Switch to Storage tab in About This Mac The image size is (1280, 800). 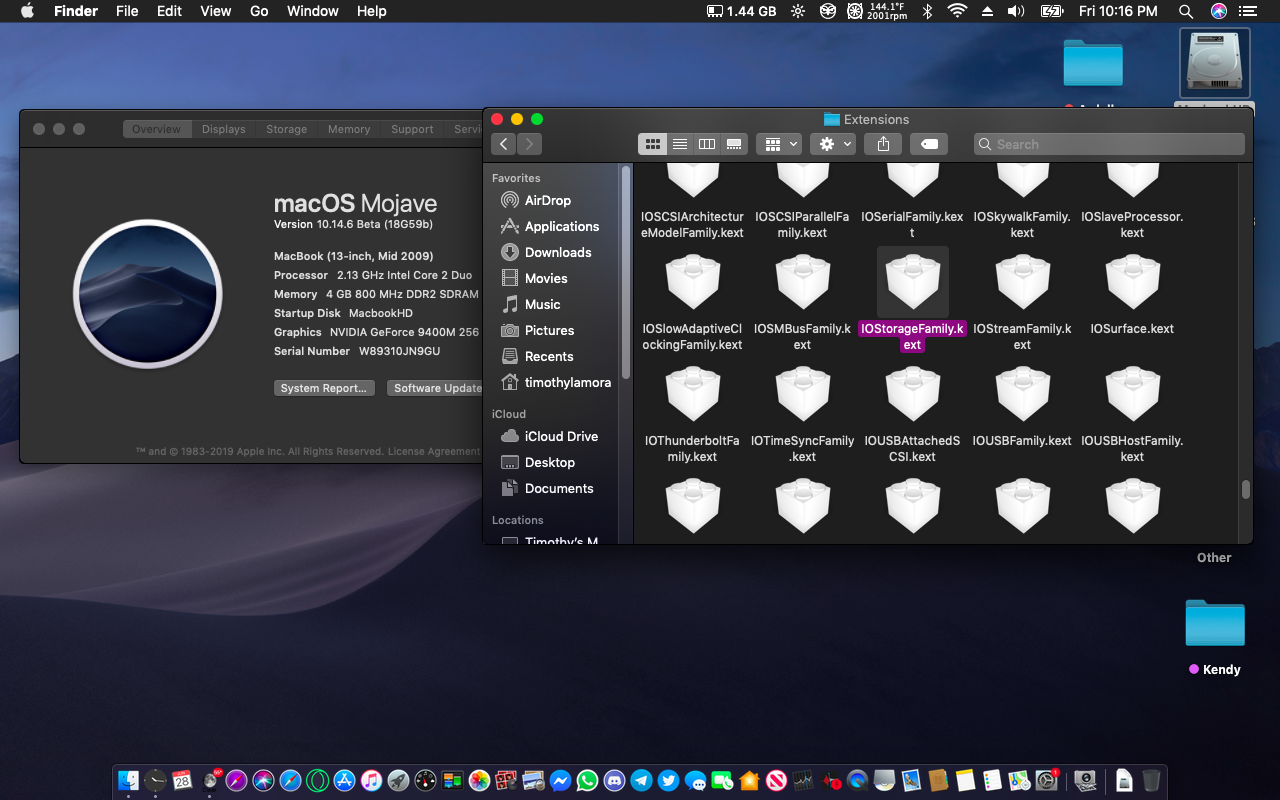[x=286, y=129]
